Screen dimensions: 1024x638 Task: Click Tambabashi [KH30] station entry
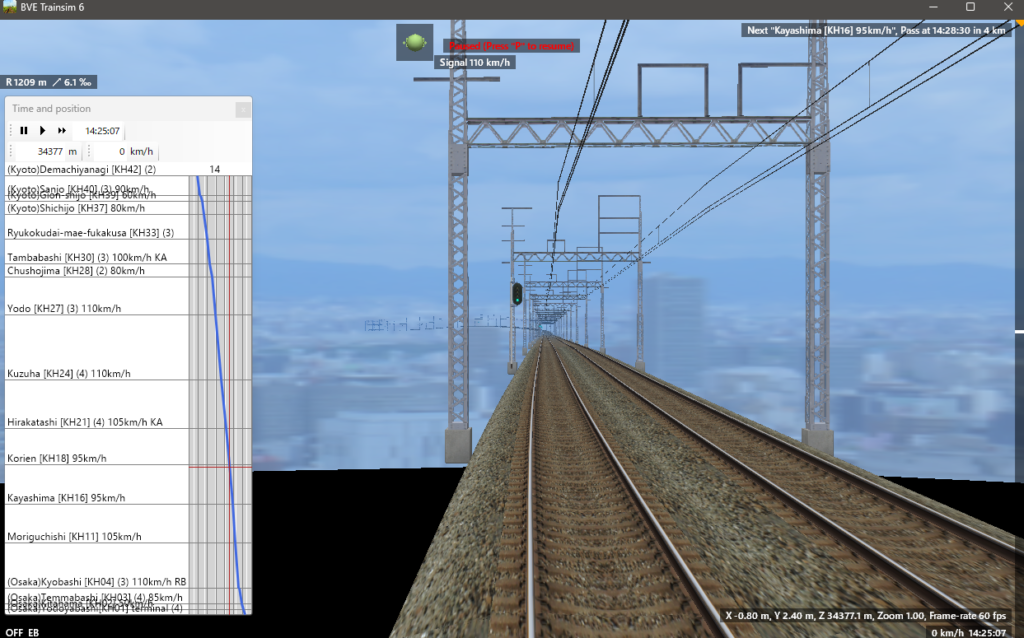point(86,257)
